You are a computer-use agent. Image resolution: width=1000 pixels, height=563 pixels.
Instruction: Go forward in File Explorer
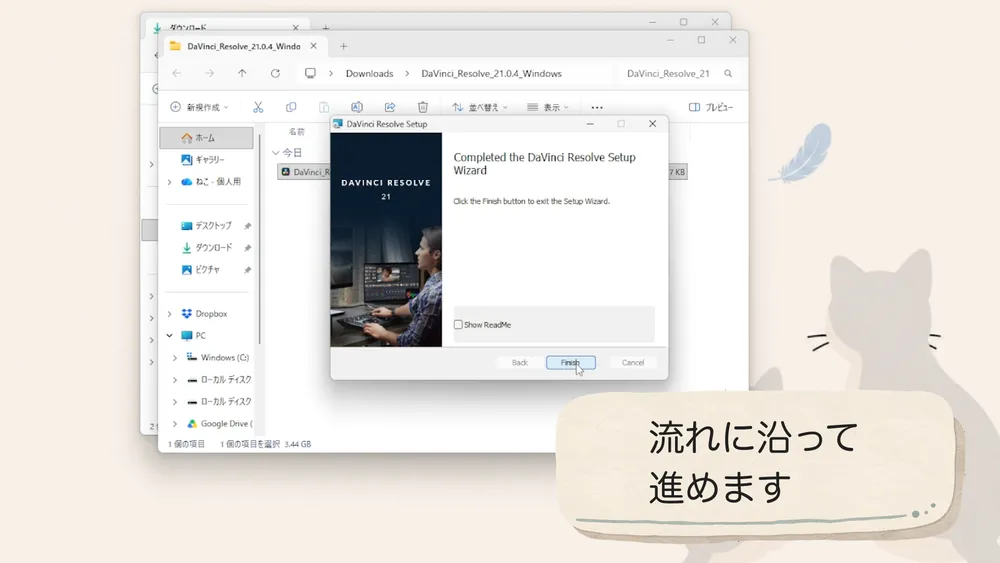pyautogui.click(x=209, y=73)
